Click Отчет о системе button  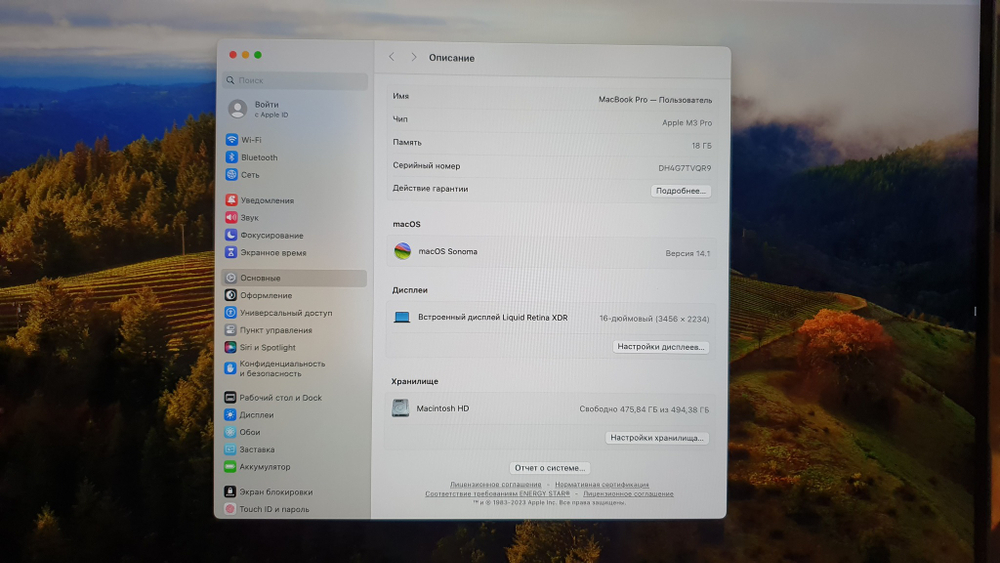click(x=550, y=467)
